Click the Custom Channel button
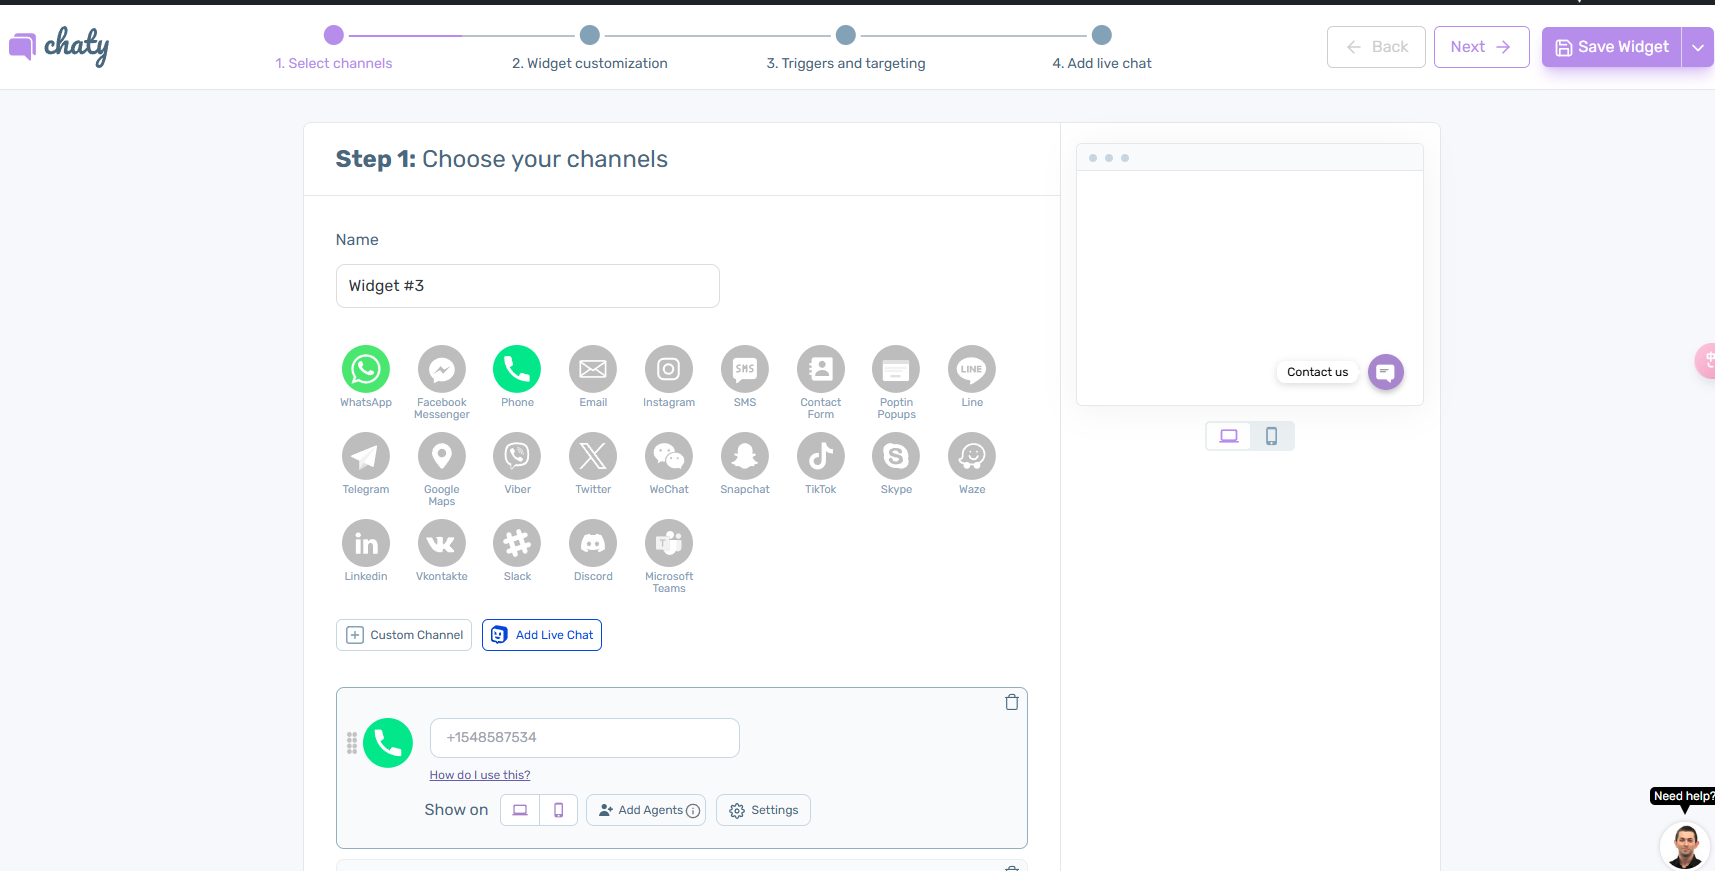Screen dimensions: 1715x871 [404, 635]
